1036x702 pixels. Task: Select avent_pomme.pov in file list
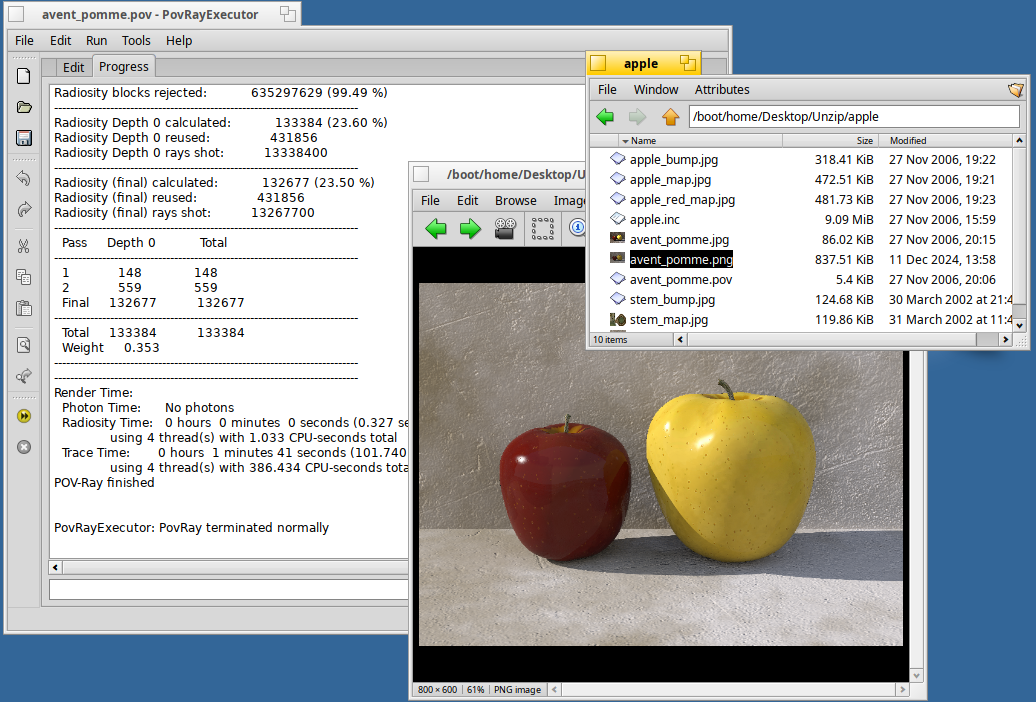click(x=681, y=280)
